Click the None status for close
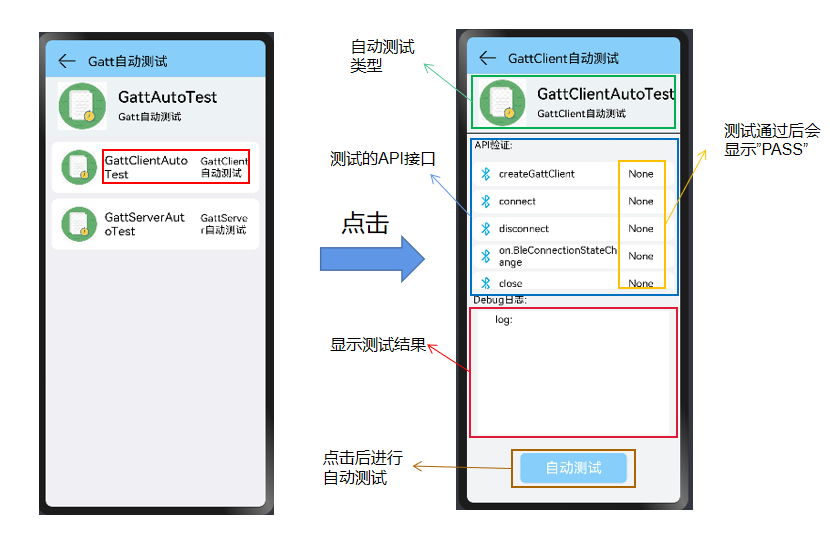This screenshot has height=537, width=830. pos(641,284)
